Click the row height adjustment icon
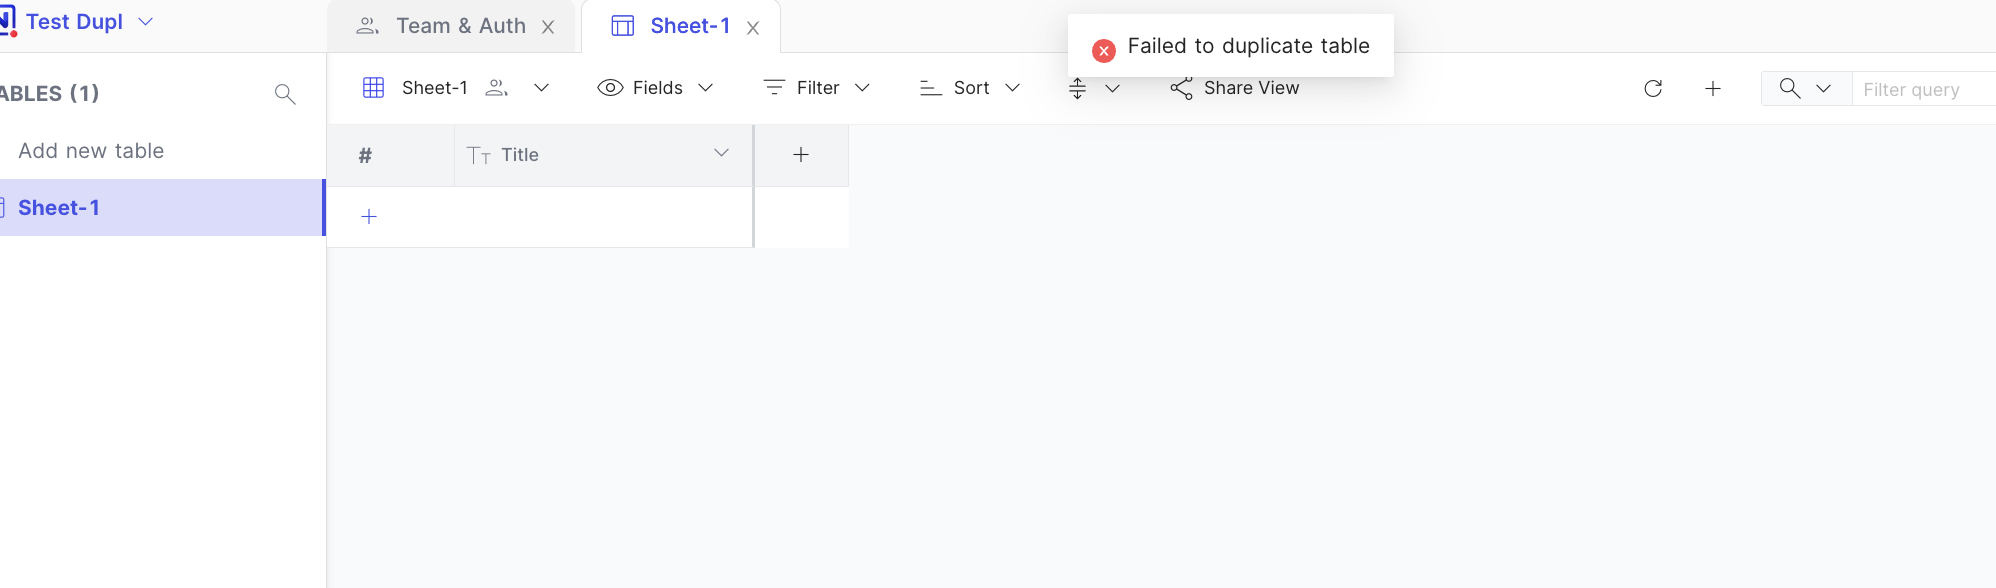The height and width of the screenshot is (588, 1996). (x=1078, y=88)
